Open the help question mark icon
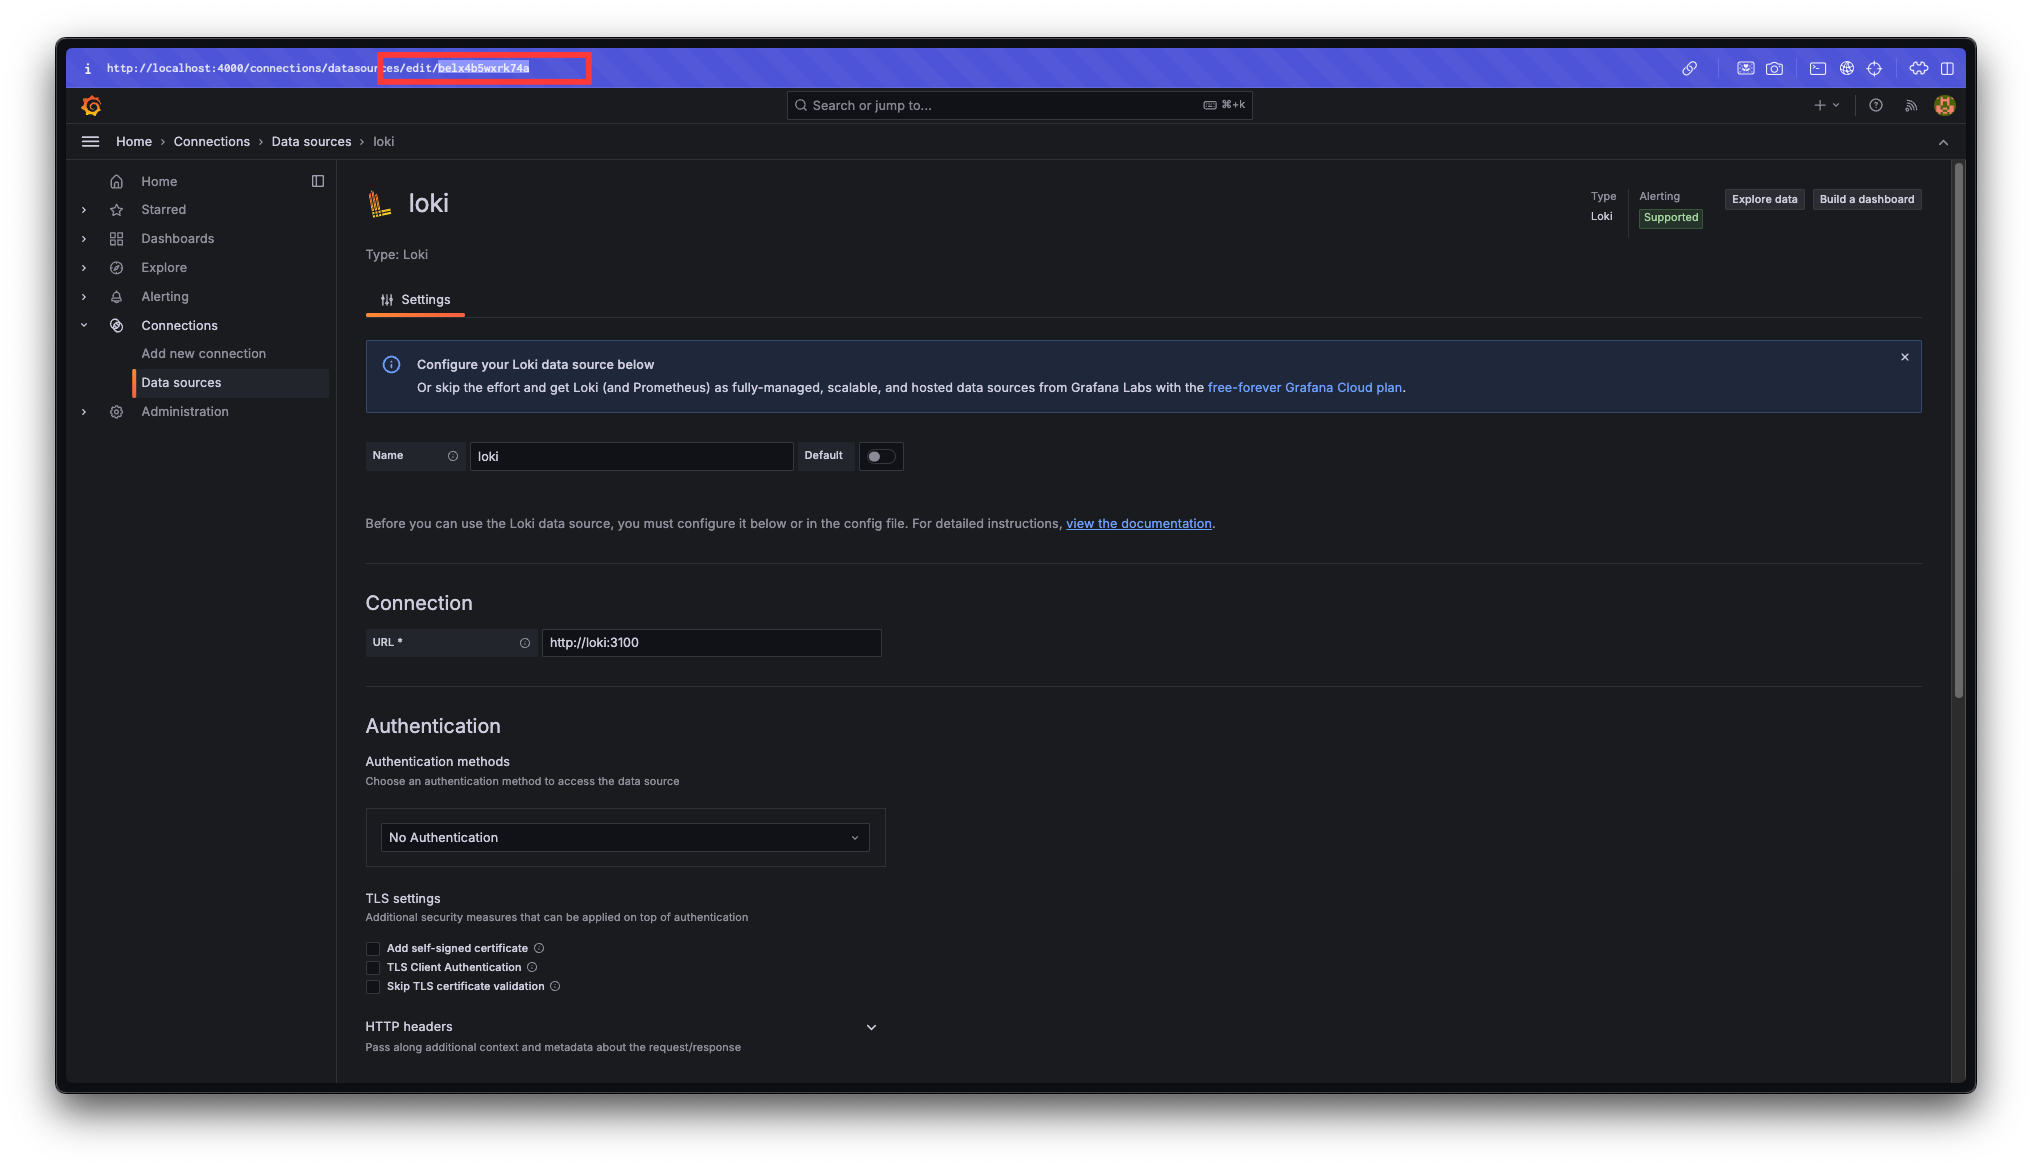The image size is (2032, 1167). 1876,106
